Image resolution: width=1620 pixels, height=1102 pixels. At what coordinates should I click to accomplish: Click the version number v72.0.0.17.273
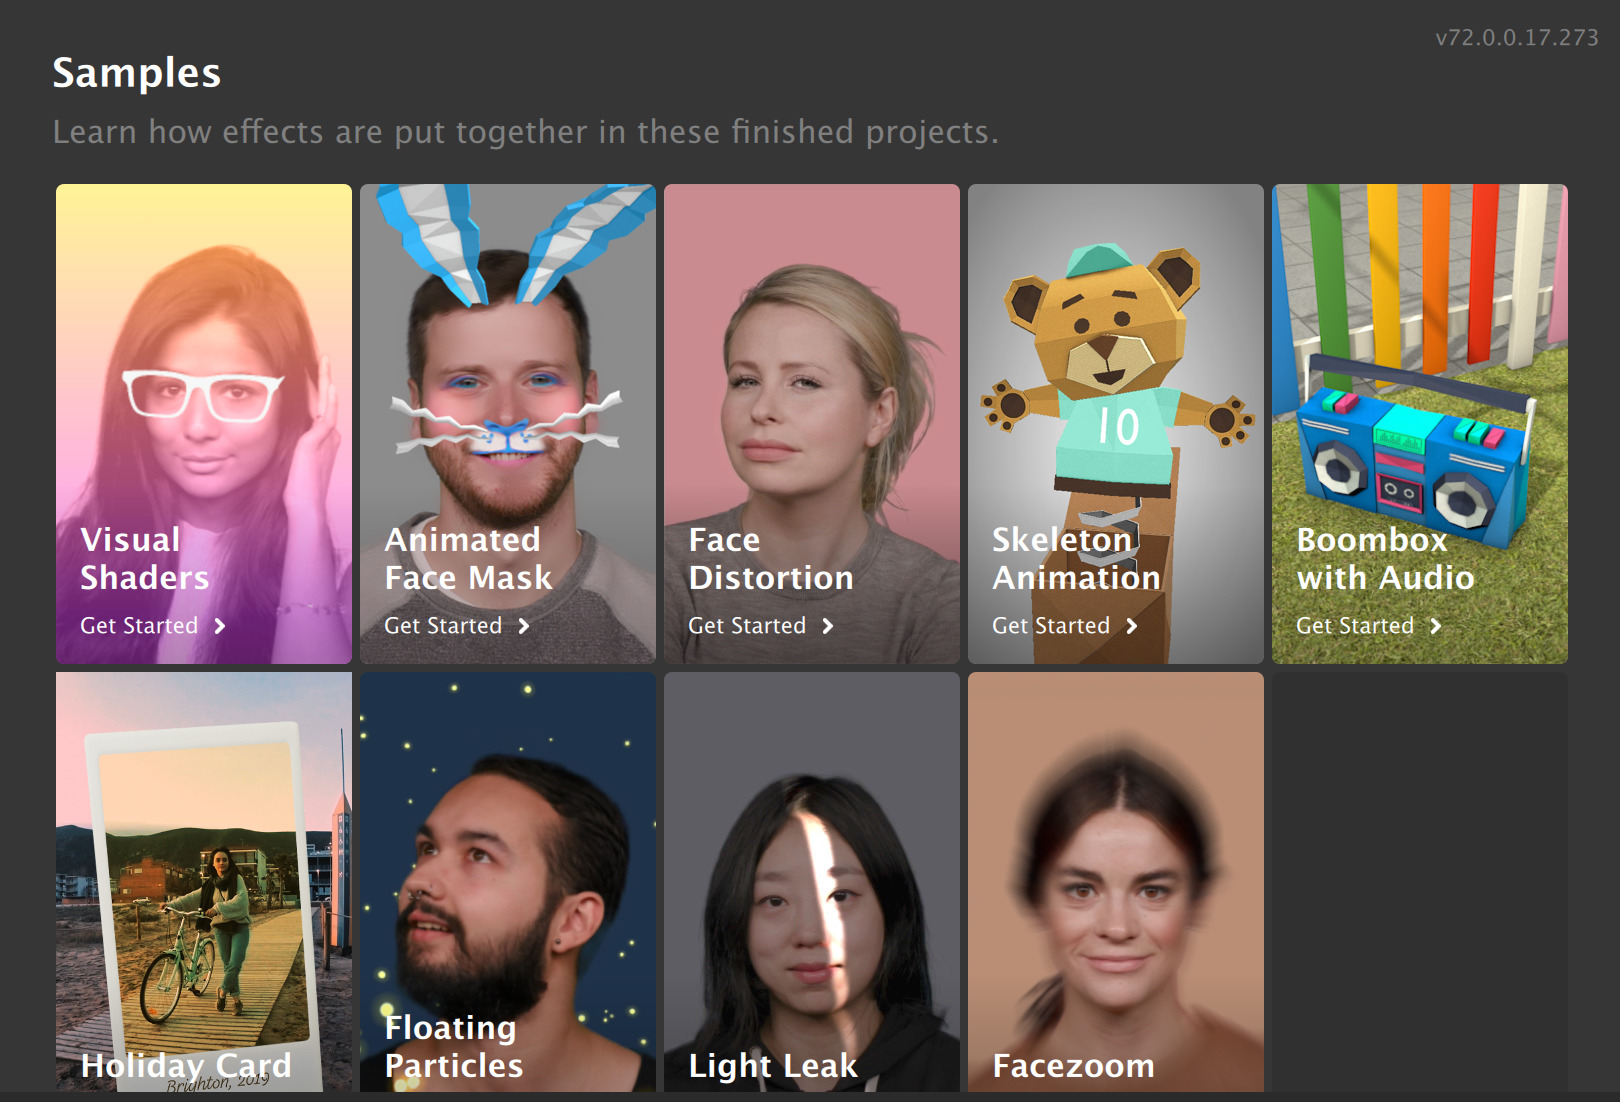(1515, 40)
